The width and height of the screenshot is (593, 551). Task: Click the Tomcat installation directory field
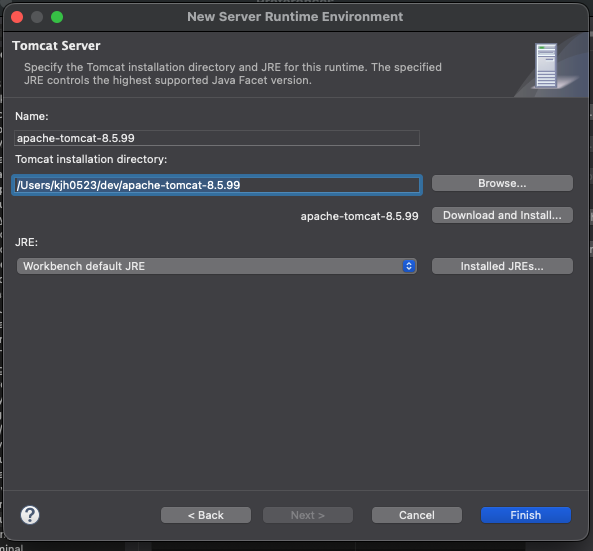click(x=217, y=185)
